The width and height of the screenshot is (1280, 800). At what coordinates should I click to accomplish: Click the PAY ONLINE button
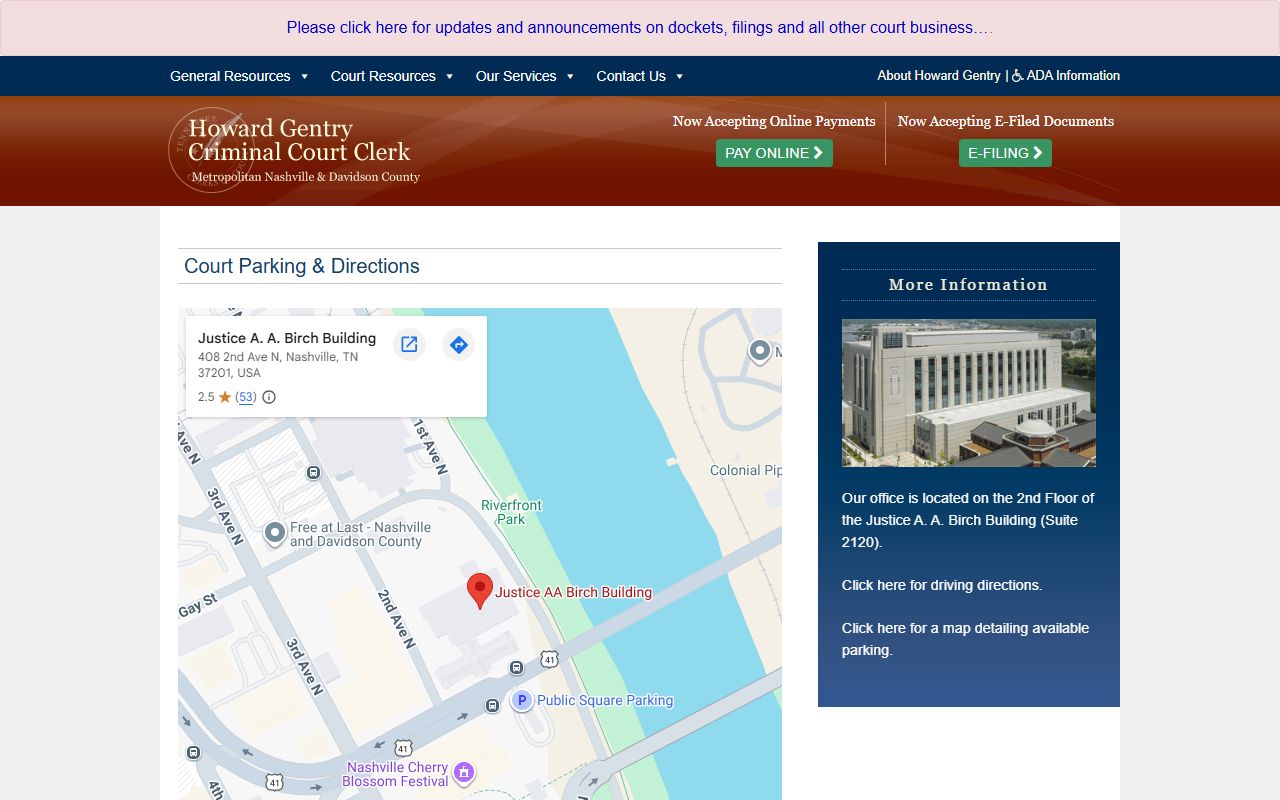(774, 153)
